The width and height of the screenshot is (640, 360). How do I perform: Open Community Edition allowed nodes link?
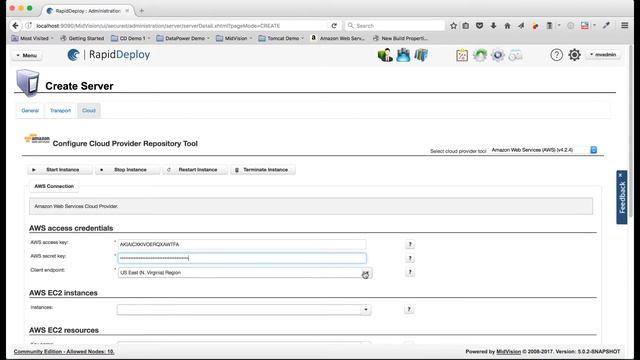(x=64, y=351)
